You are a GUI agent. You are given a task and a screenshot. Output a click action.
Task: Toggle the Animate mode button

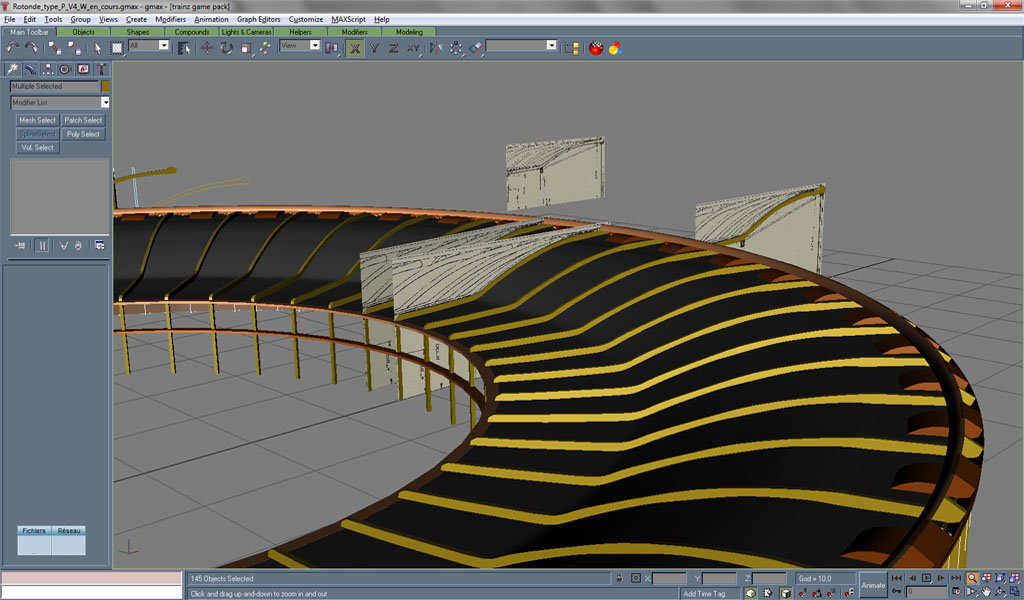click(873, 585)
